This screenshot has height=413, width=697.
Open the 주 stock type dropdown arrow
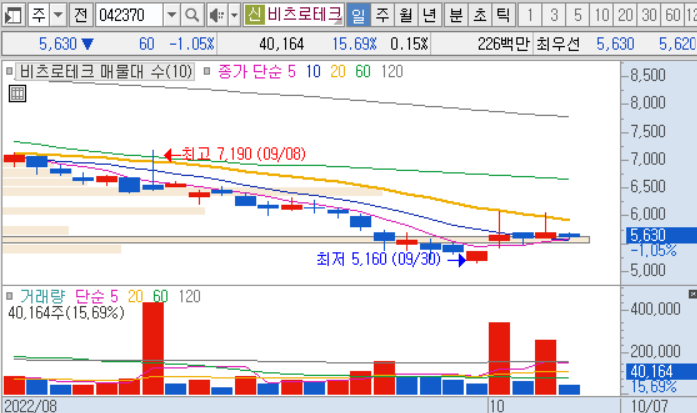click(58, 15)
